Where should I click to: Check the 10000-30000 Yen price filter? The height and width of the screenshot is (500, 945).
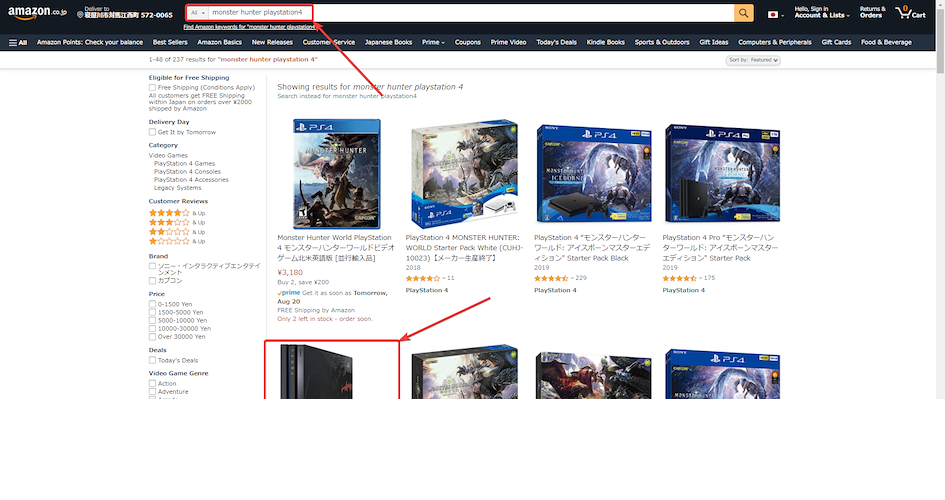pos(152,329)
